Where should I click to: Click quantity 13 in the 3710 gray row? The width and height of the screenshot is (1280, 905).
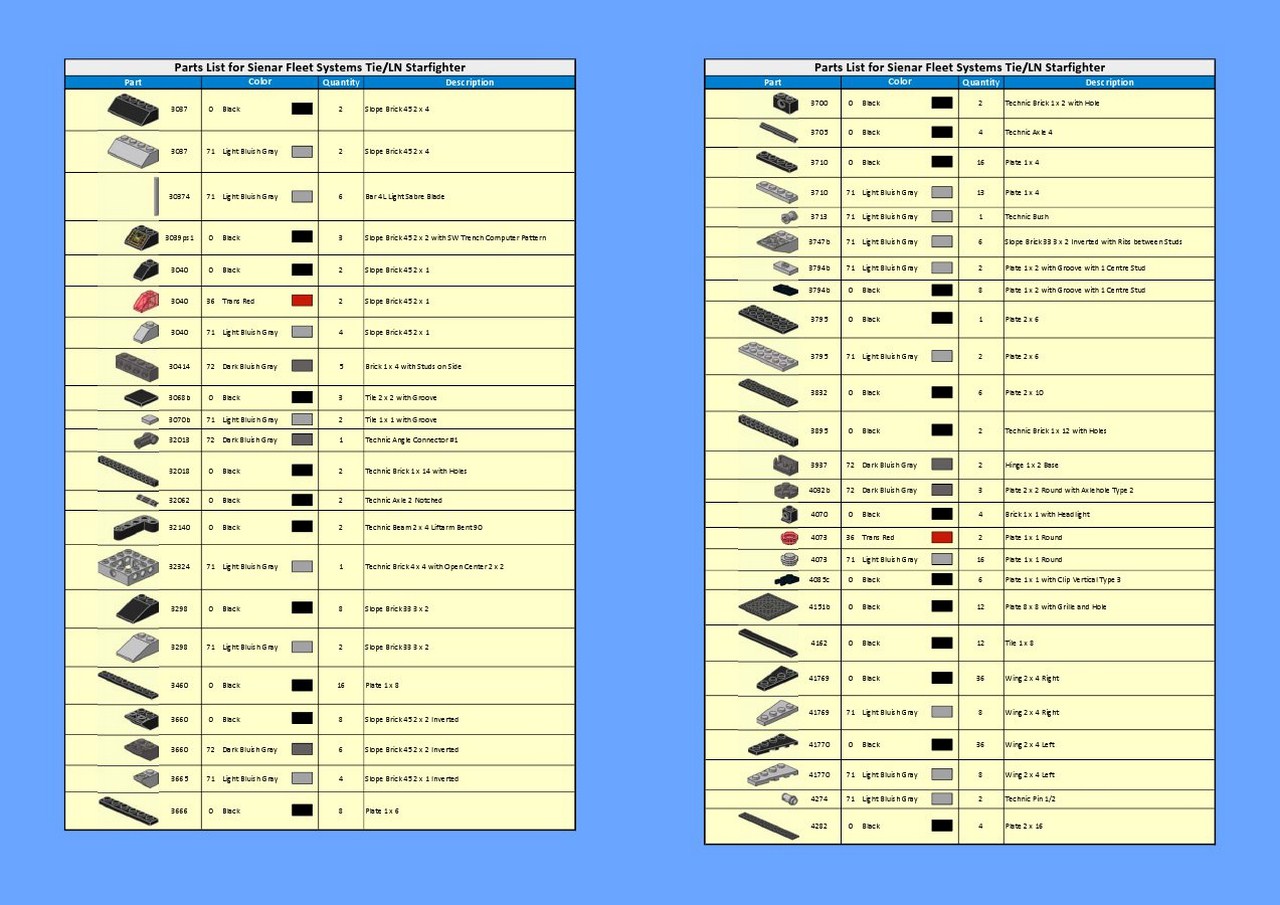[981, 193]
